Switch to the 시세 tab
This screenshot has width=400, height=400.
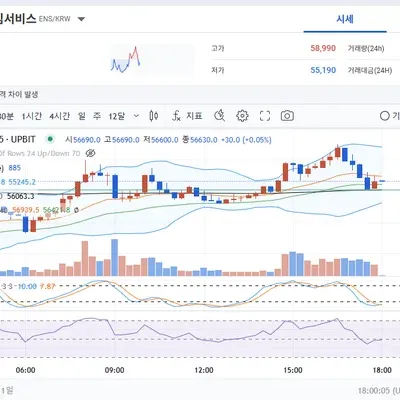pyautogui.click(x=345, y=19)
